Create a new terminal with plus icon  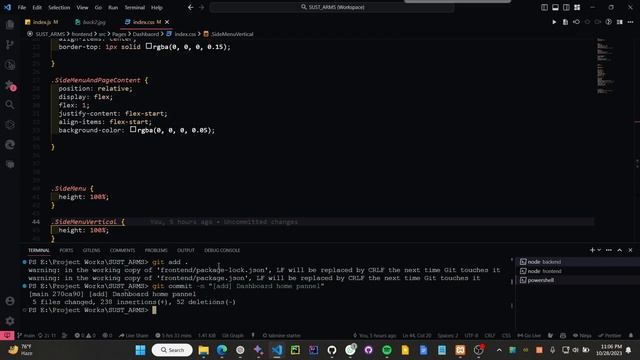click(592, 250)
